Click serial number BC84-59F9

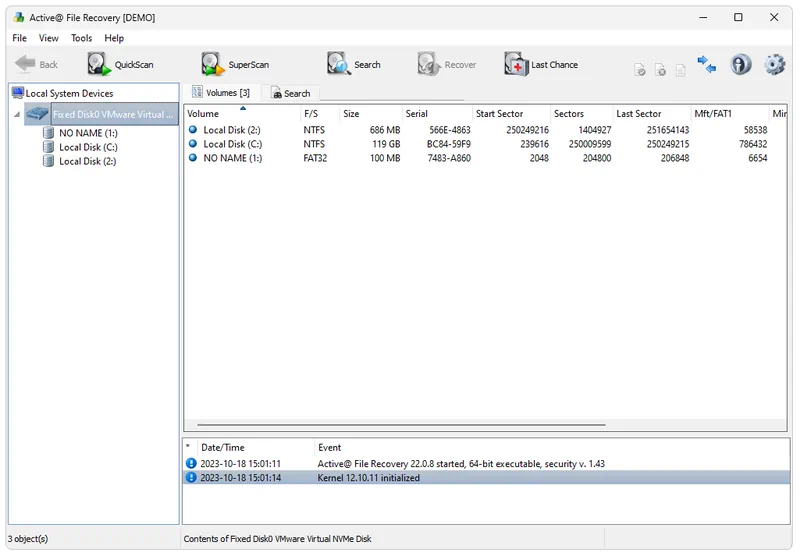click(x=449, y=144)
